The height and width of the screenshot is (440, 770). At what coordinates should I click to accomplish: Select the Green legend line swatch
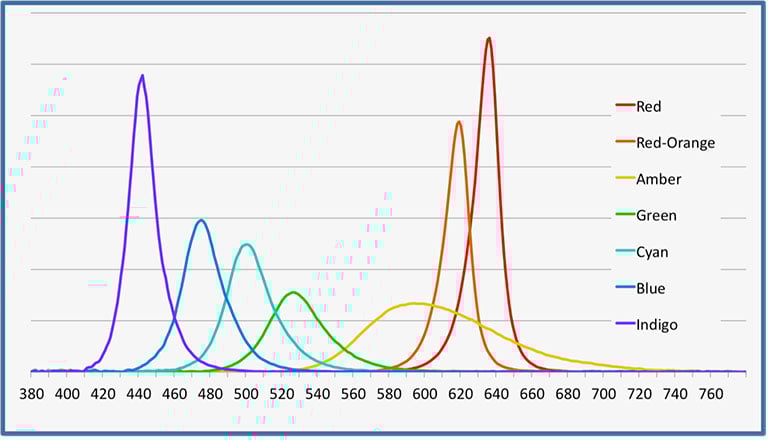tap(626, 214)
